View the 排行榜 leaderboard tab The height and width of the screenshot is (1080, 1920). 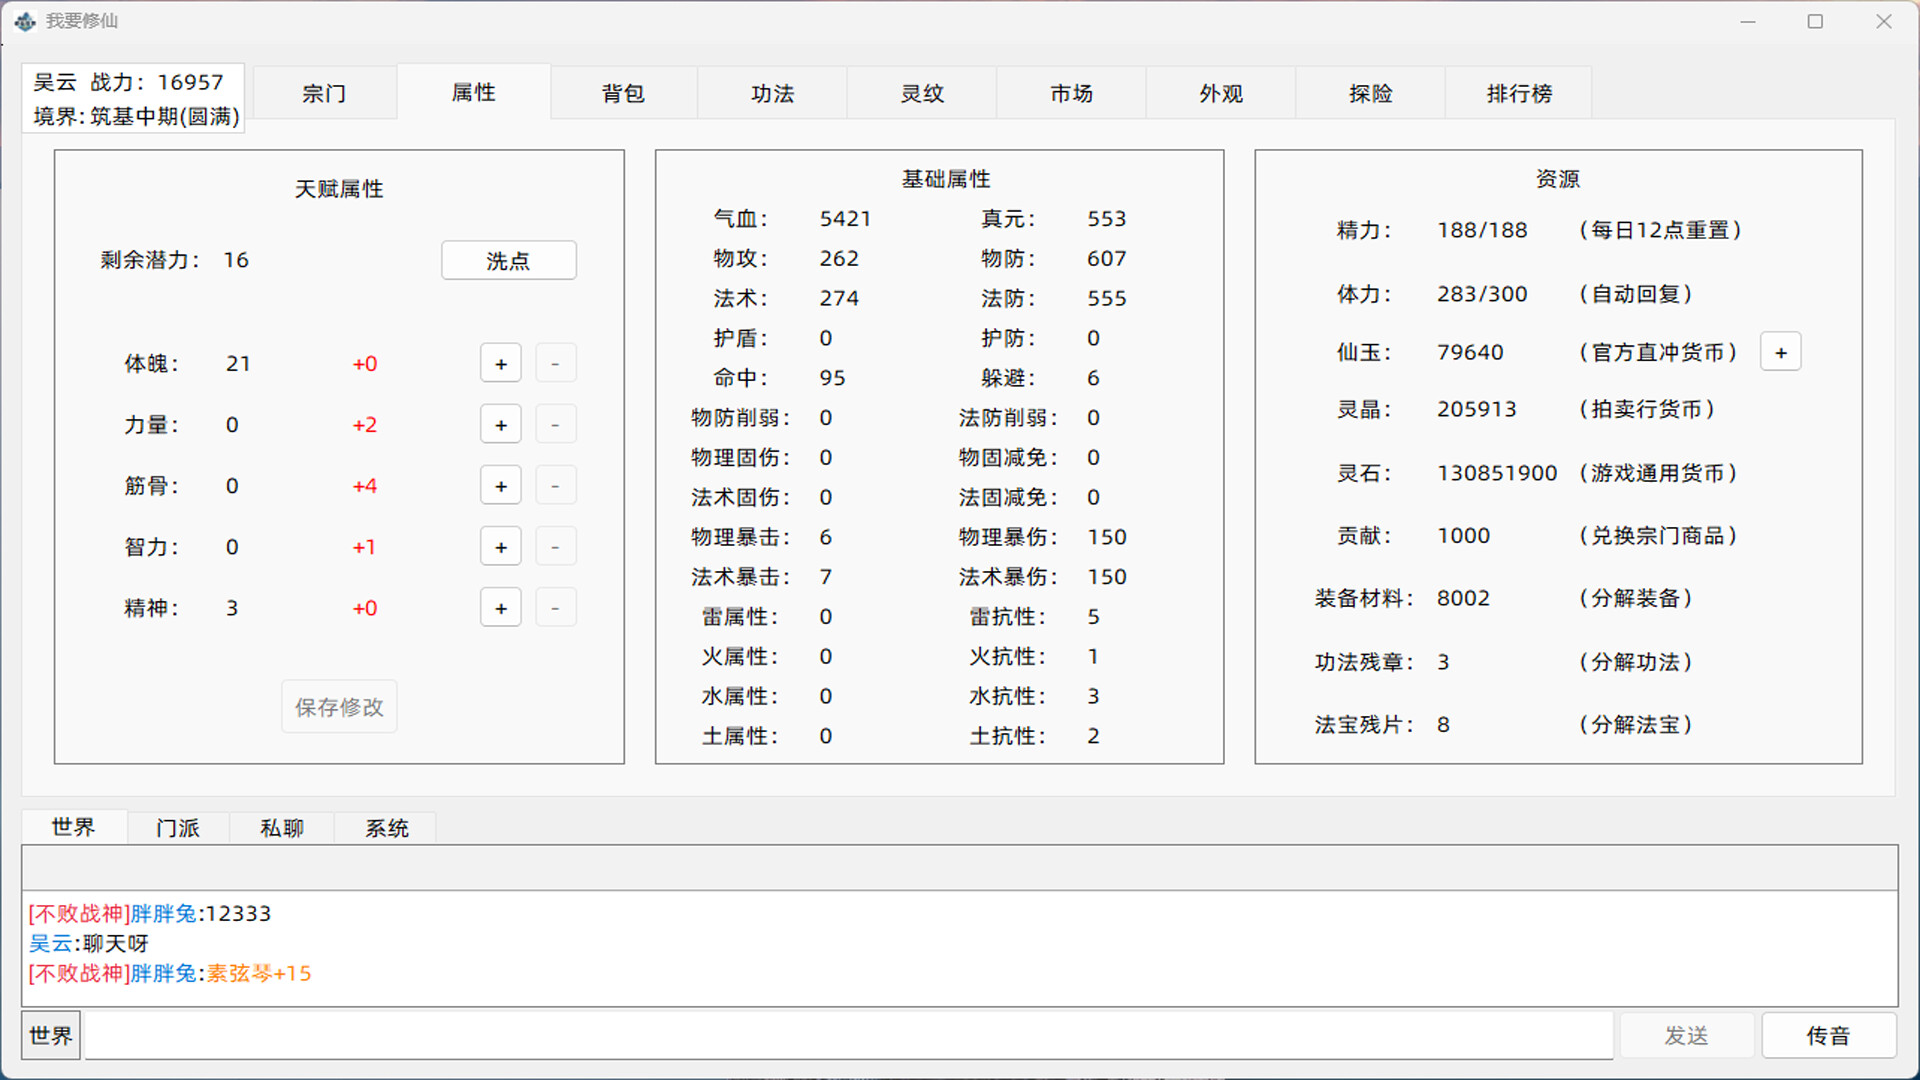tap(1518, 92)
